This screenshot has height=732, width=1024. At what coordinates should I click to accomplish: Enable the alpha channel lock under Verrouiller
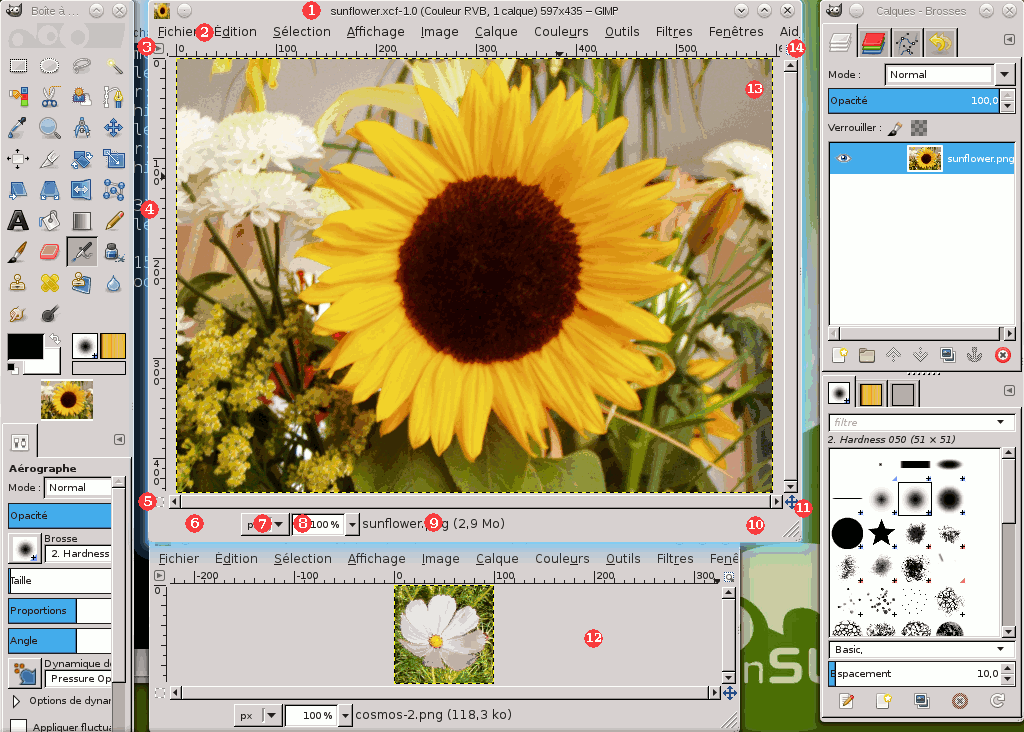point(917,128)
